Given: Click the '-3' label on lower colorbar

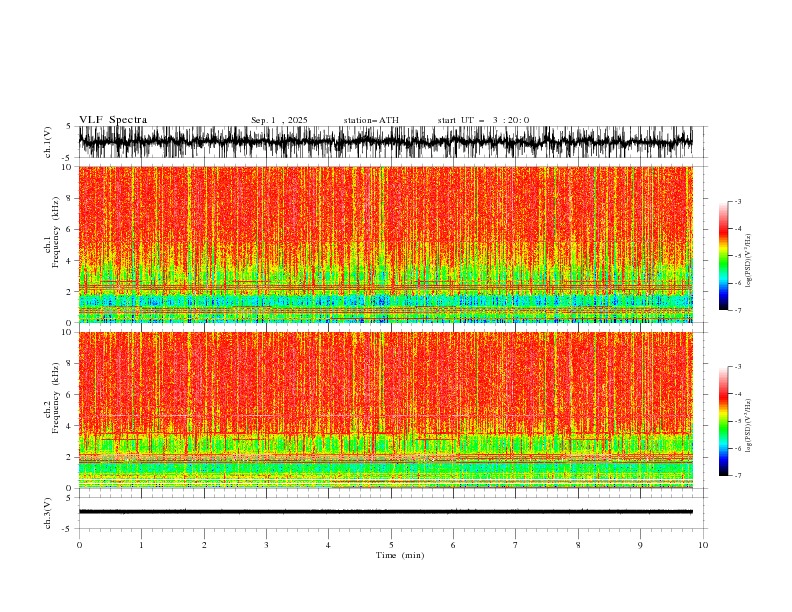Looking at the screenshot, I should [737, 367].
